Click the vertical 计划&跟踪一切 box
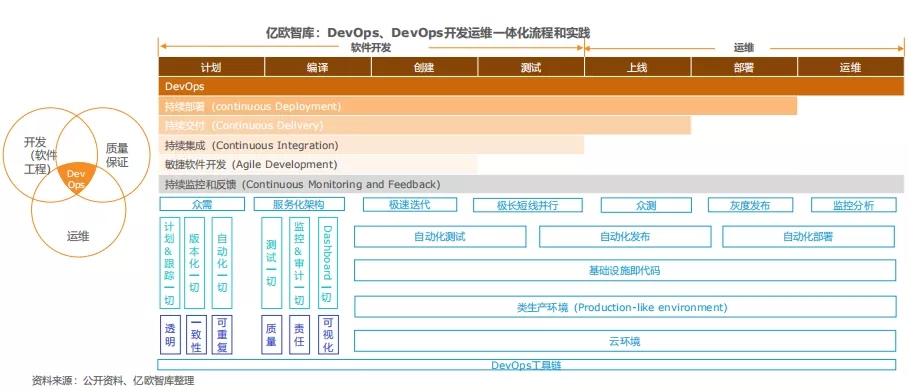Image resolution: width=909 pixels, height=391 pixels. tap(169, 263)
